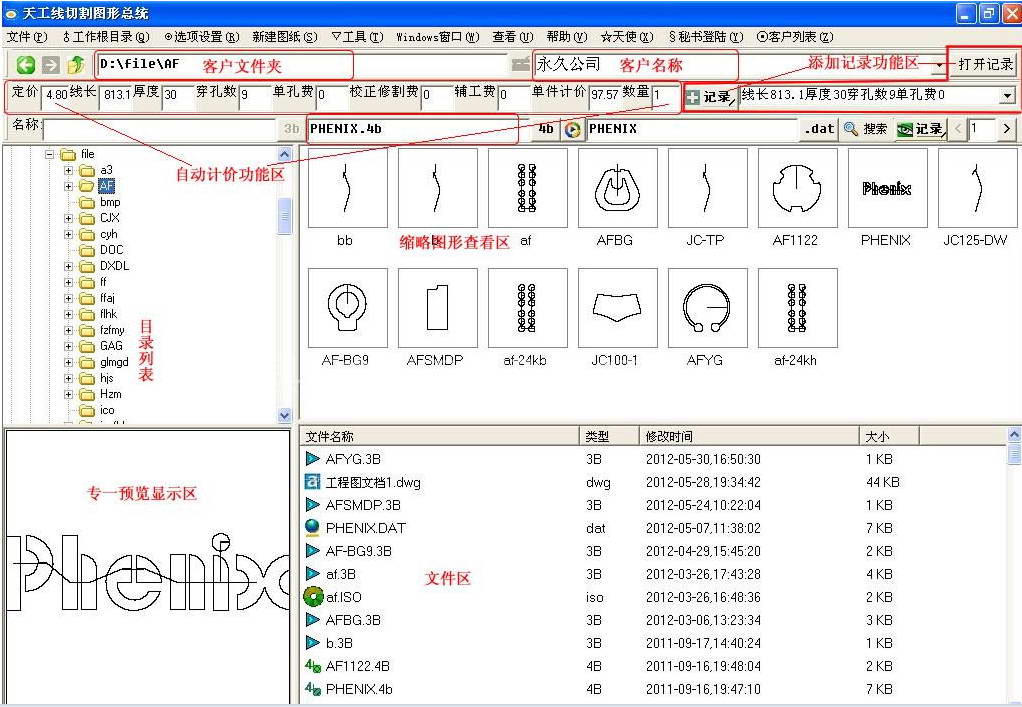This screenshot has width=1022, height=707.
Task: Click the folder tree scroll-down arrow
Action: click(x=285, y=414)
